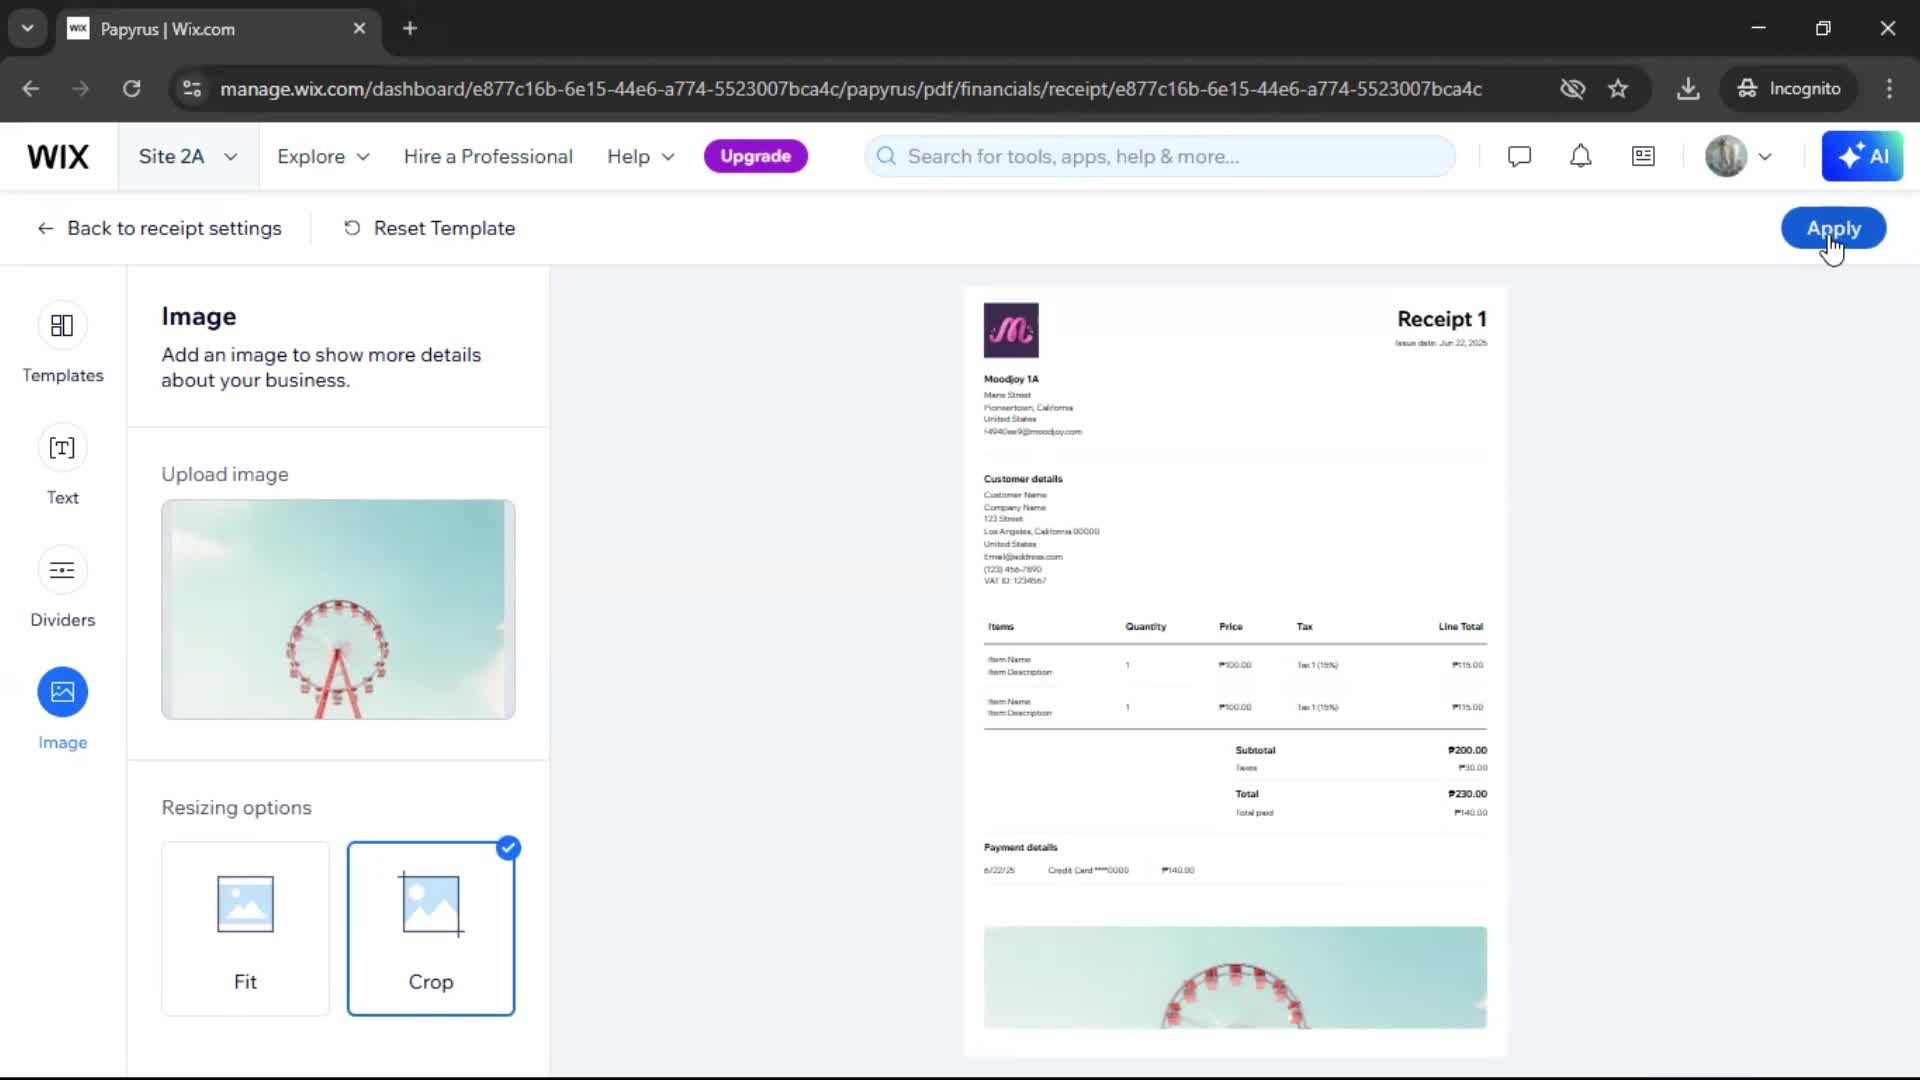Click the Resizing options label
Image resolution: width=1920 pixels, height=1080 pixels.
[236, 808]
